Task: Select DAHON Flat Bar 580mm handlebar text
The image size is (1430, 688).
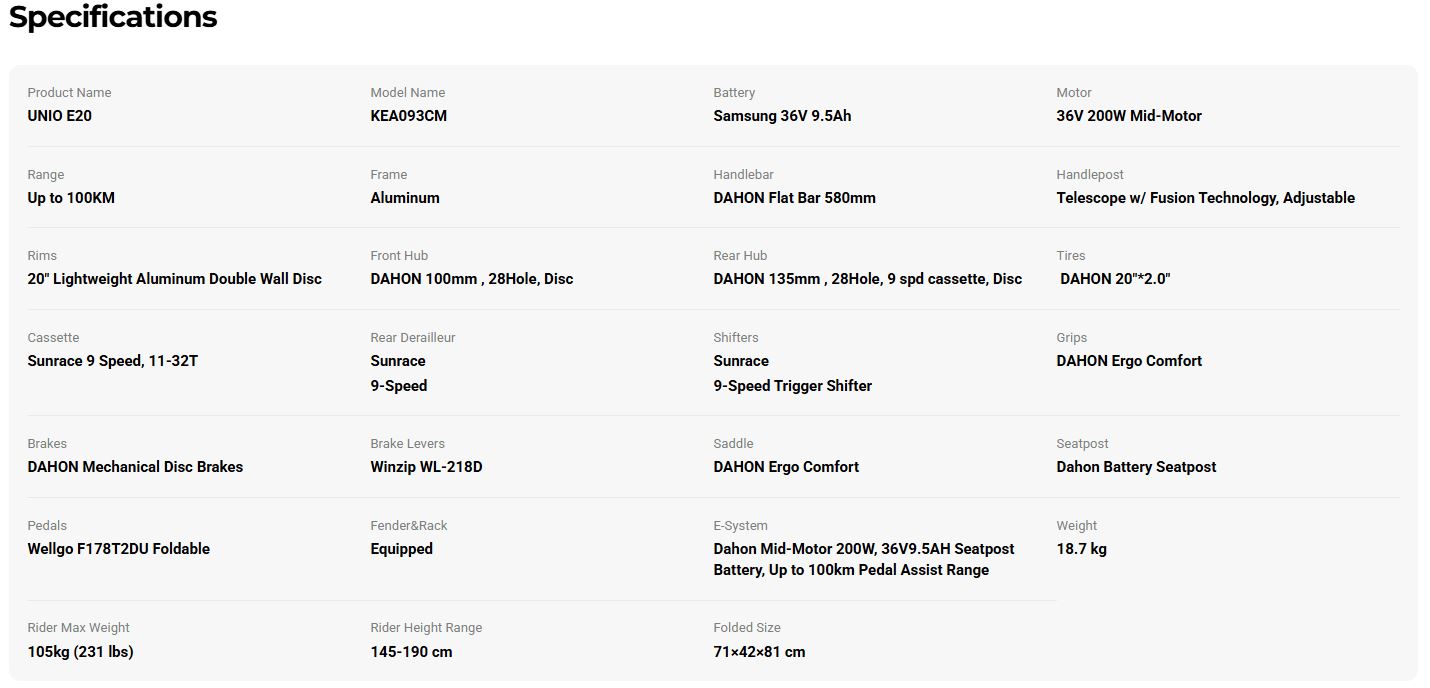Action: [x=794, y=198]
